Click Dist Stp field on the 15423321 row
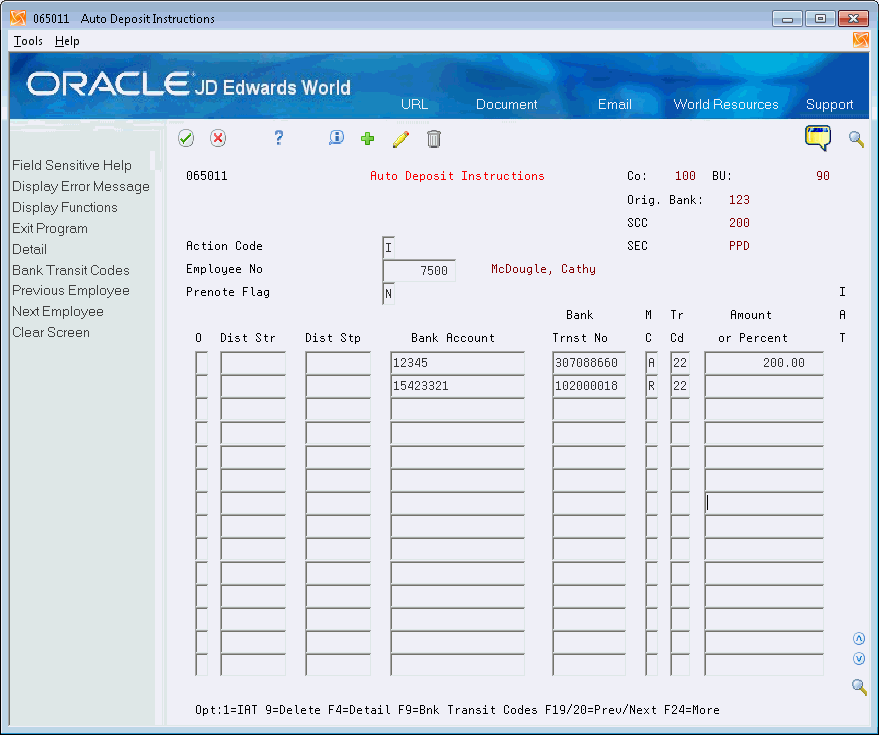This screenshot has width=879, height=735. [x=338, y=386]
